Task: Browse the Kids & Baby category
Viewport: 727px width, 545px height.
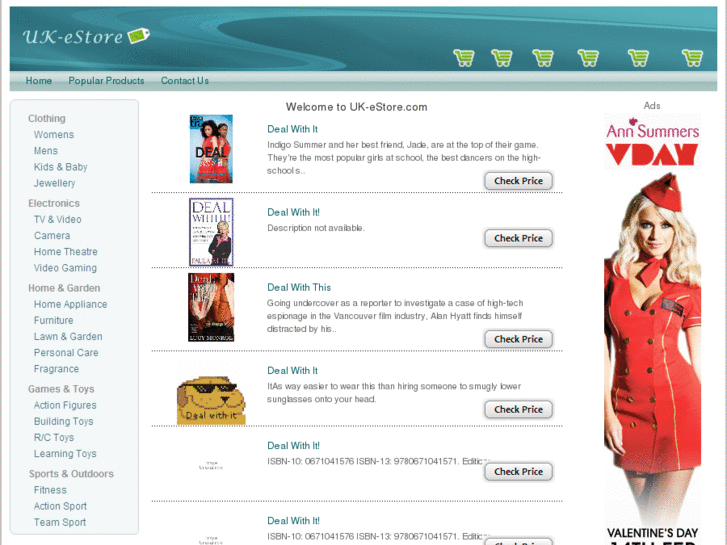Action: 61,167
